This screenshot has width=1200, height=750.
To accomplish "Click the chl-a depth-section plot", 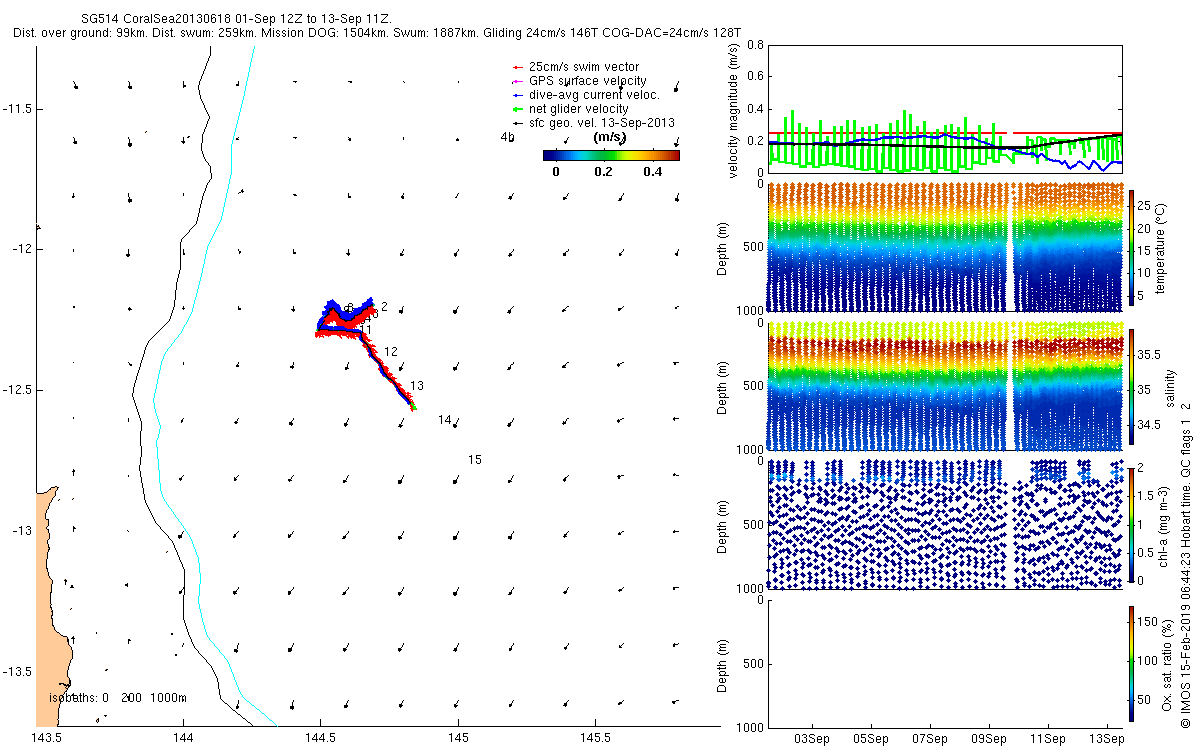I will [x=944, y=525].
